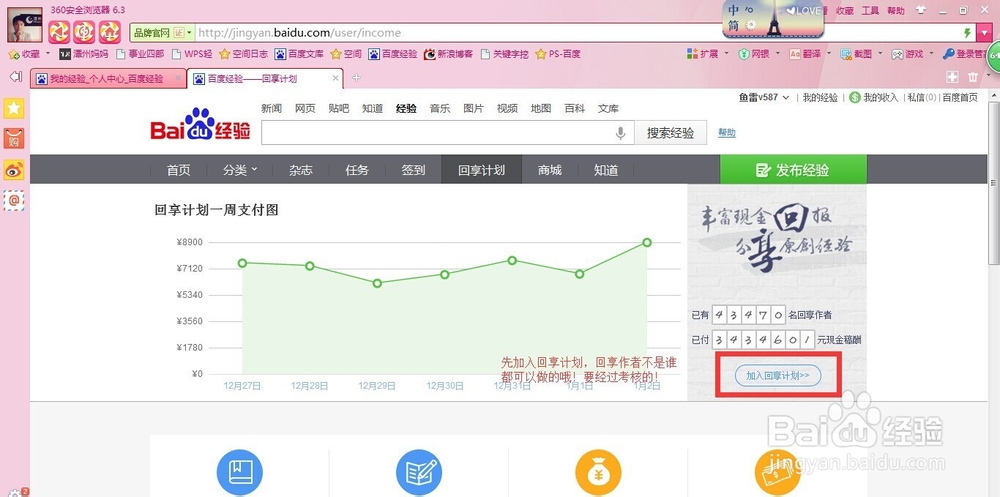This screenshot has width=1000, height=497.
Task: Expand the 网银 dropdown arrow
Action: pos(777,54)
